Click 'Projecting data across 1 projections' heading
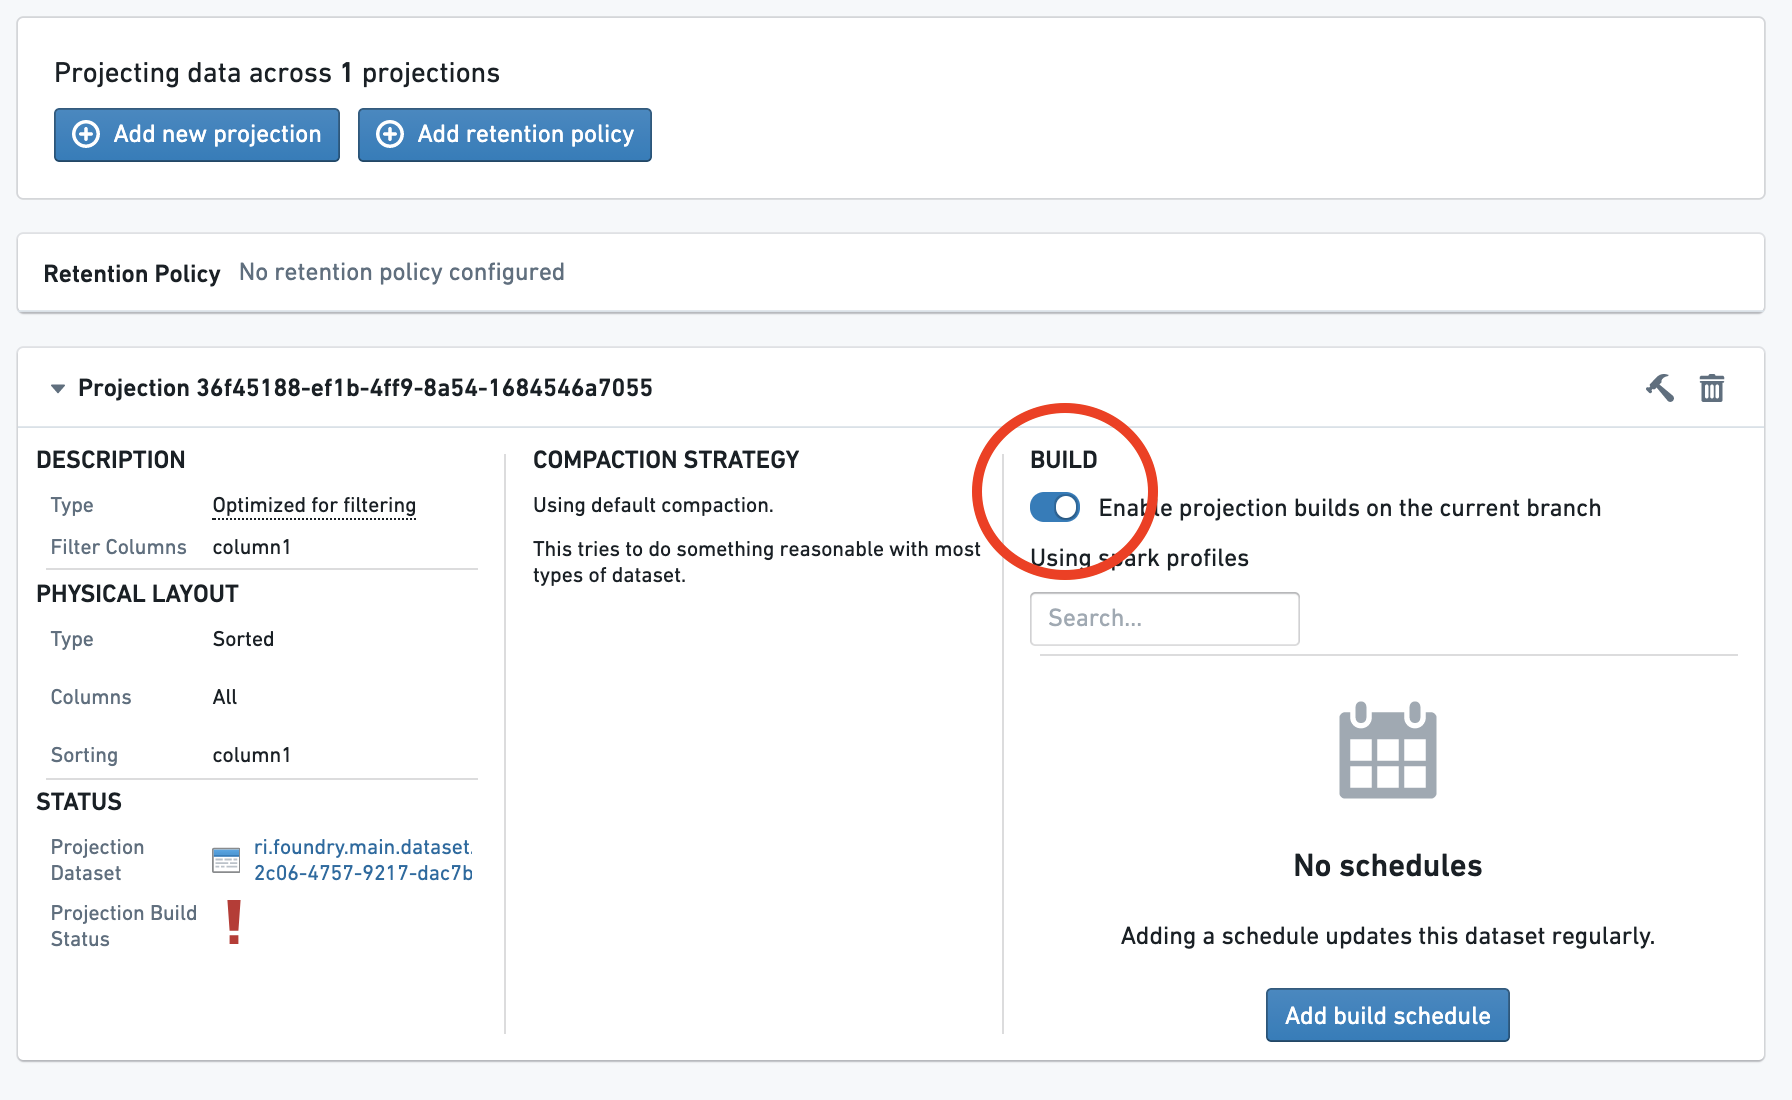Screen dimensions: 1792x1100 (x=277, y=72)
